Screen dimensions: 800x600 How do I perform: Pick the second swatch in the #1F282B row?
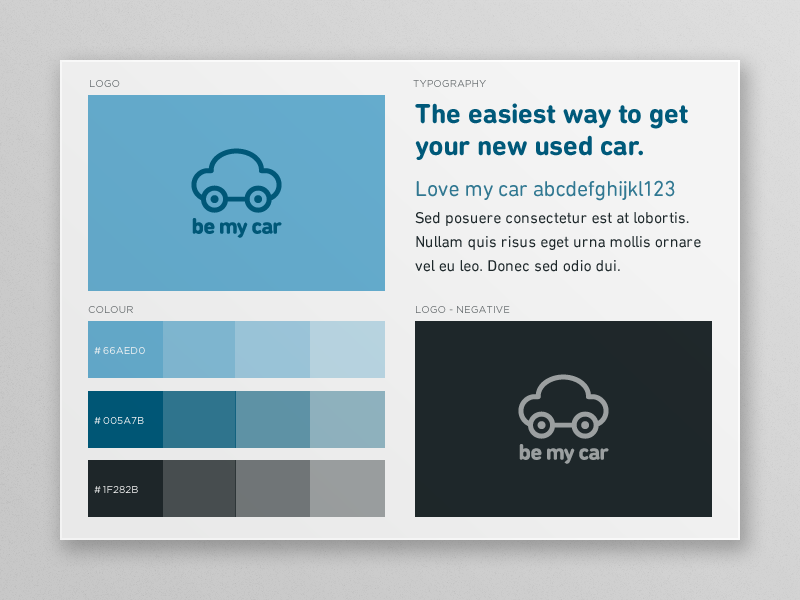coord(199,488)
